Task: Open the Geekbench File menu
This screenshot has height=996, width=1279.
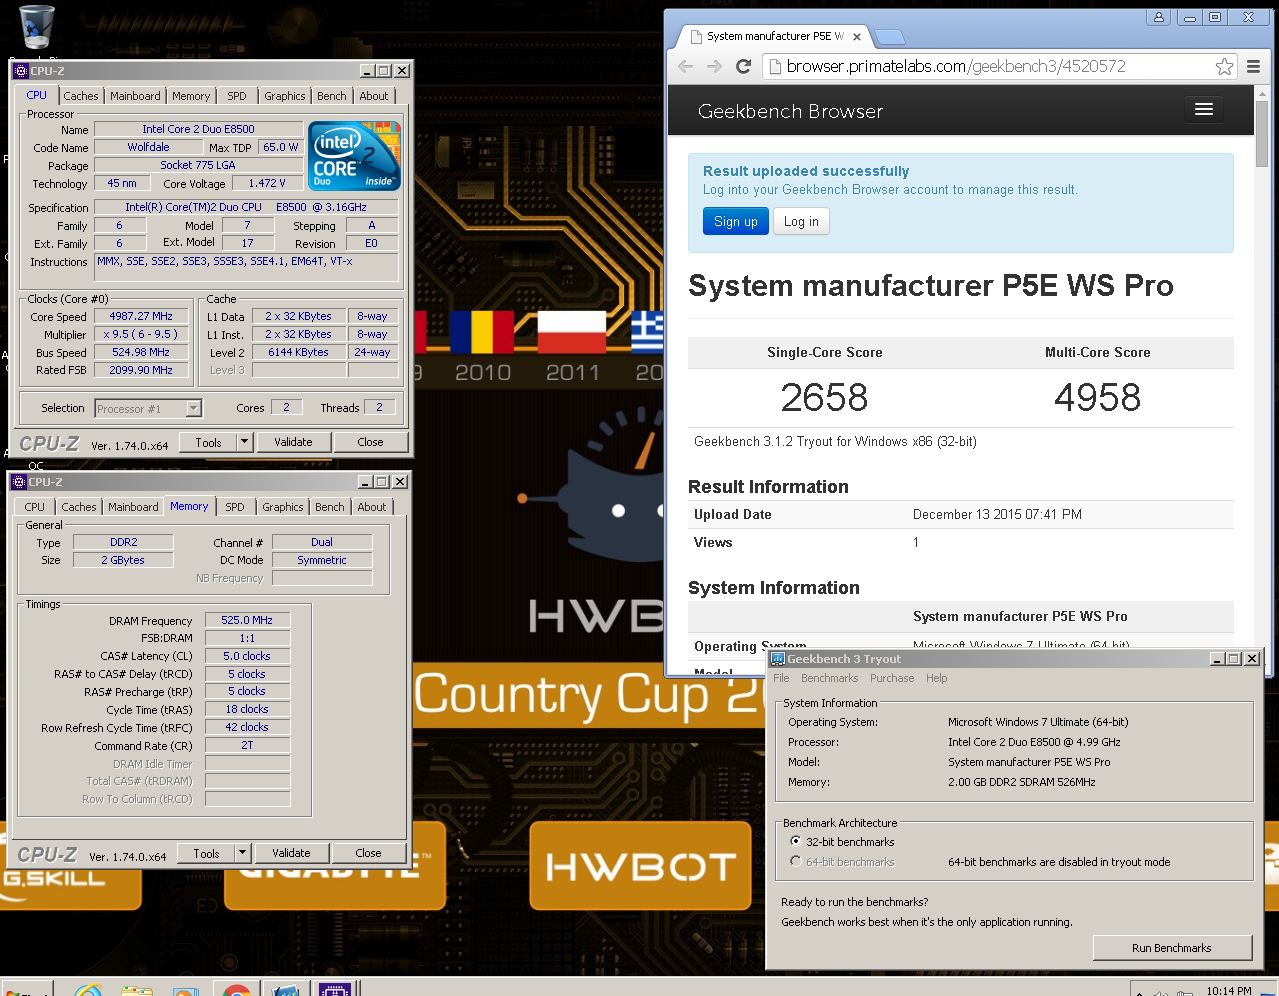Action: pyautogui.click(x=781, y=678)
